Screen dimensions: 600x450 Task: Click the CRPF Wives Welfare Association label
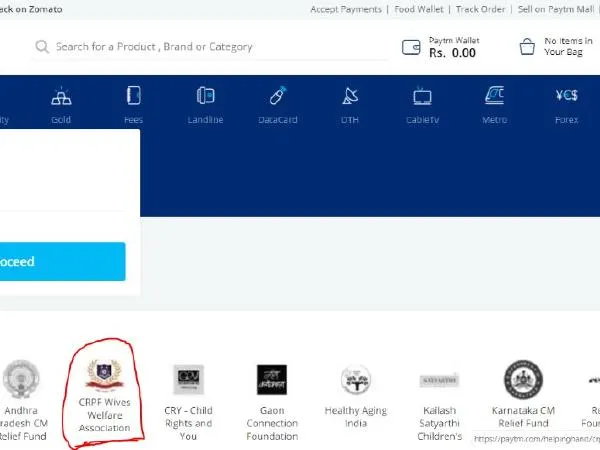[104, 415]
